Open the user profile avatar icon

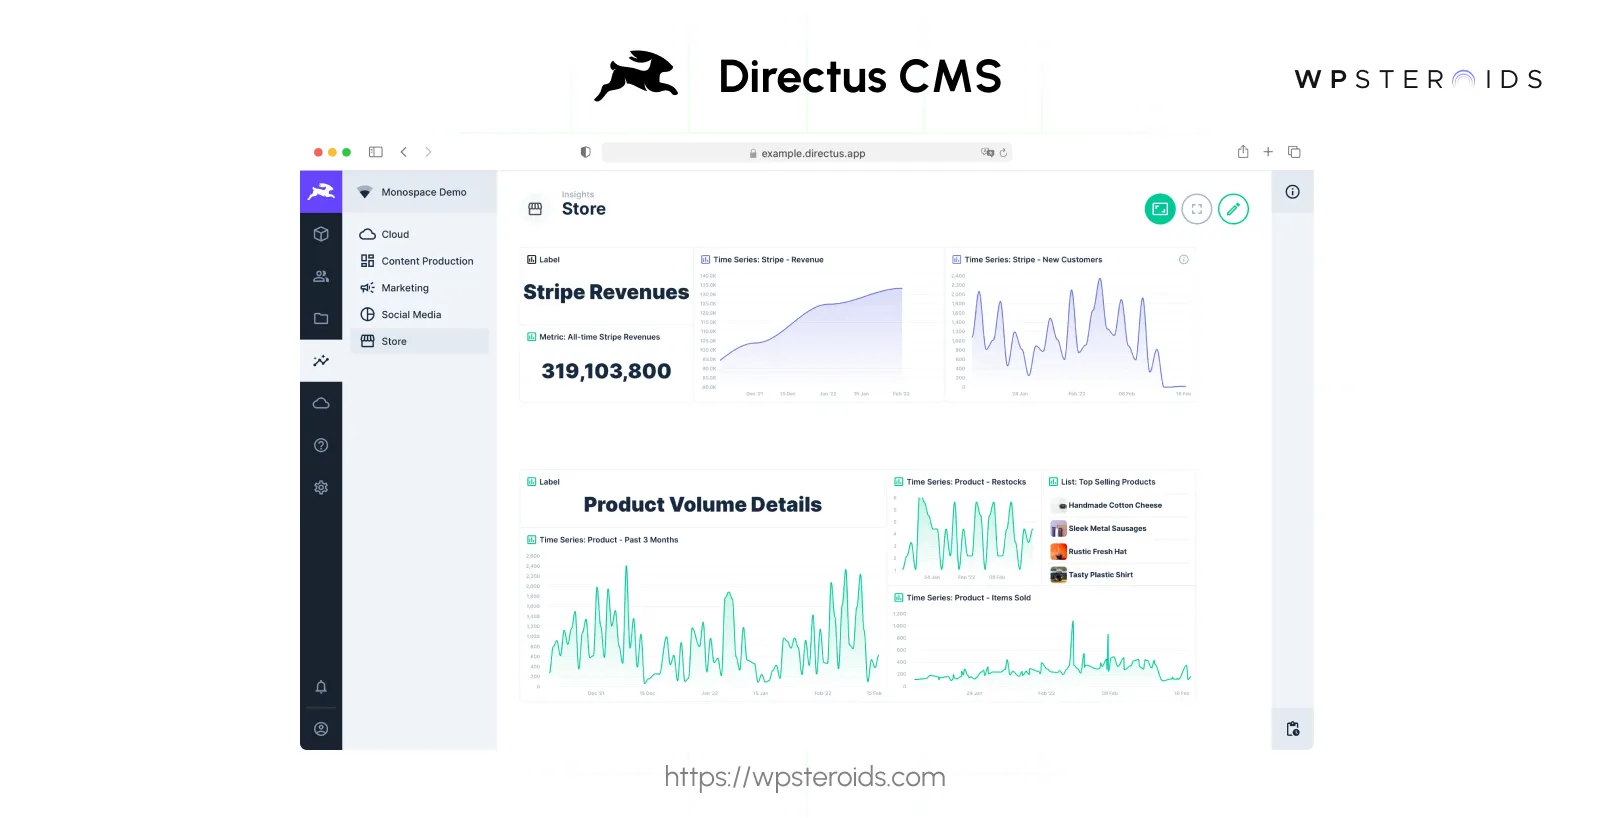321,729
